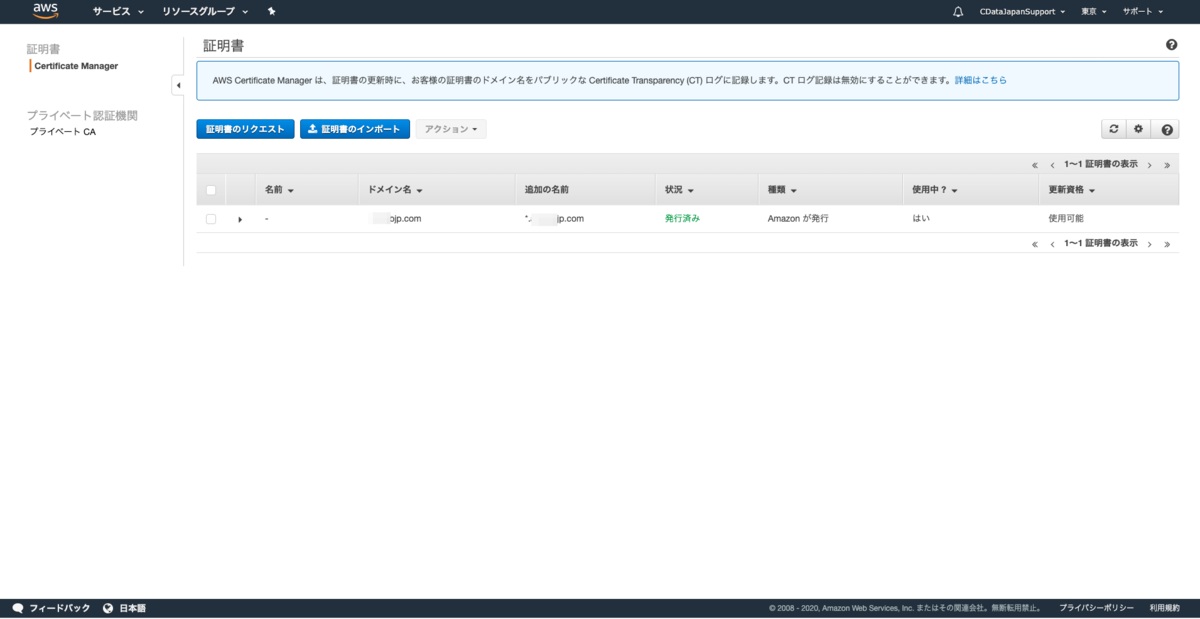Change language via 日本語 in footer
Viewport: 1200px width, 619px height.
pyautogui.click(x=124, y=608)
